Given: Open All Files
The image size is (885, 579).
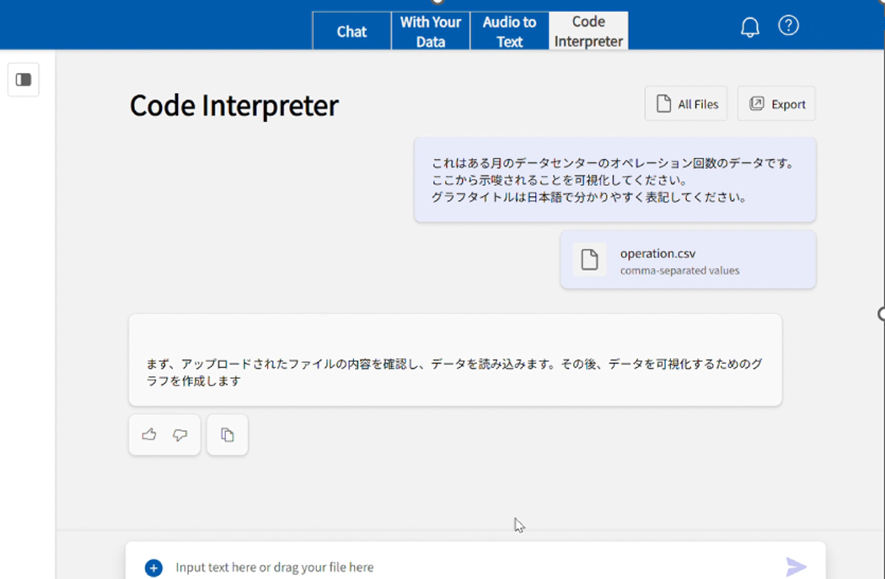Looking at the screenshot, I should point(686,104).
